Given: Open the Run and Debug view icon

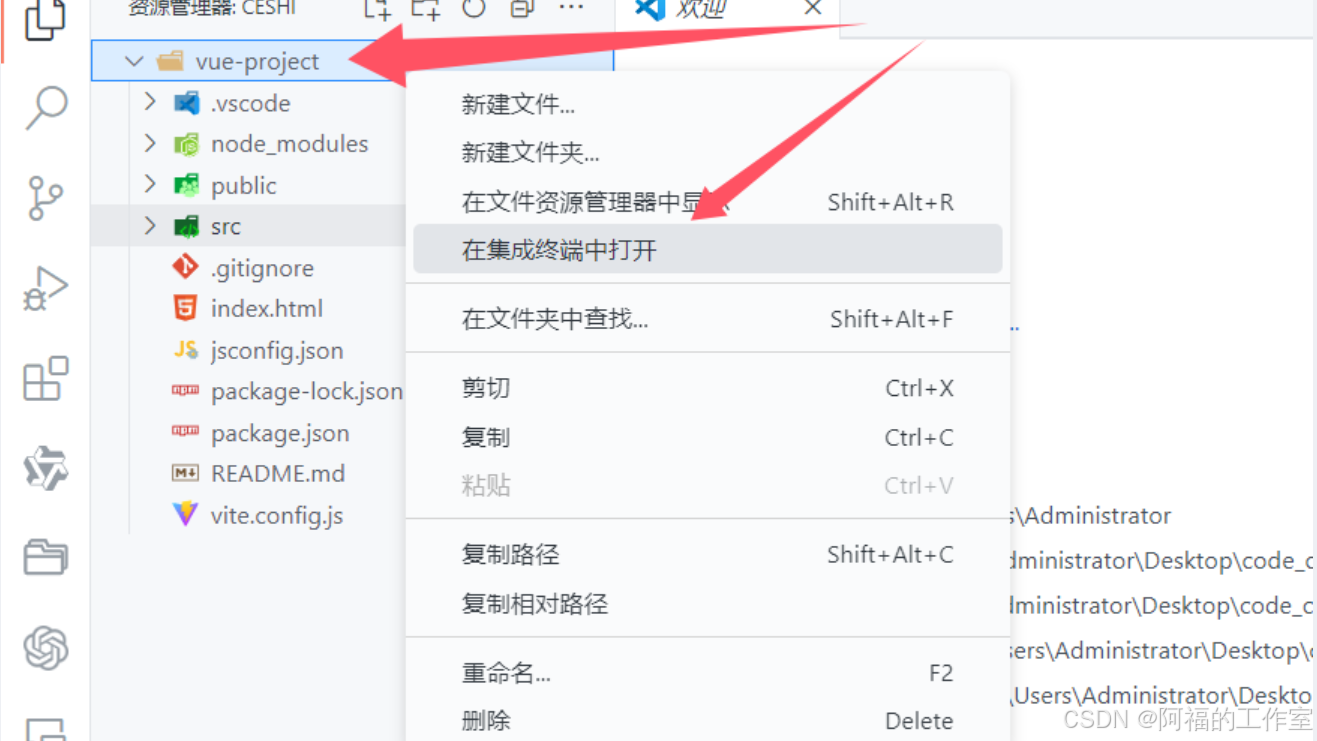Looking at the screenshot, I should (x=46, y=288).
